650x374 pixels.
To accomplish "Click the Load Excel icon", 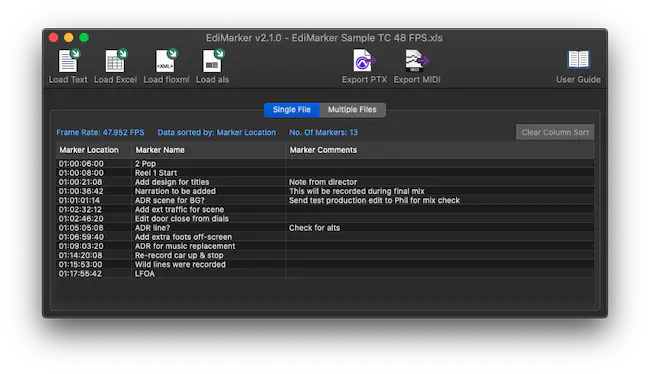I will (x=115, y=61).
